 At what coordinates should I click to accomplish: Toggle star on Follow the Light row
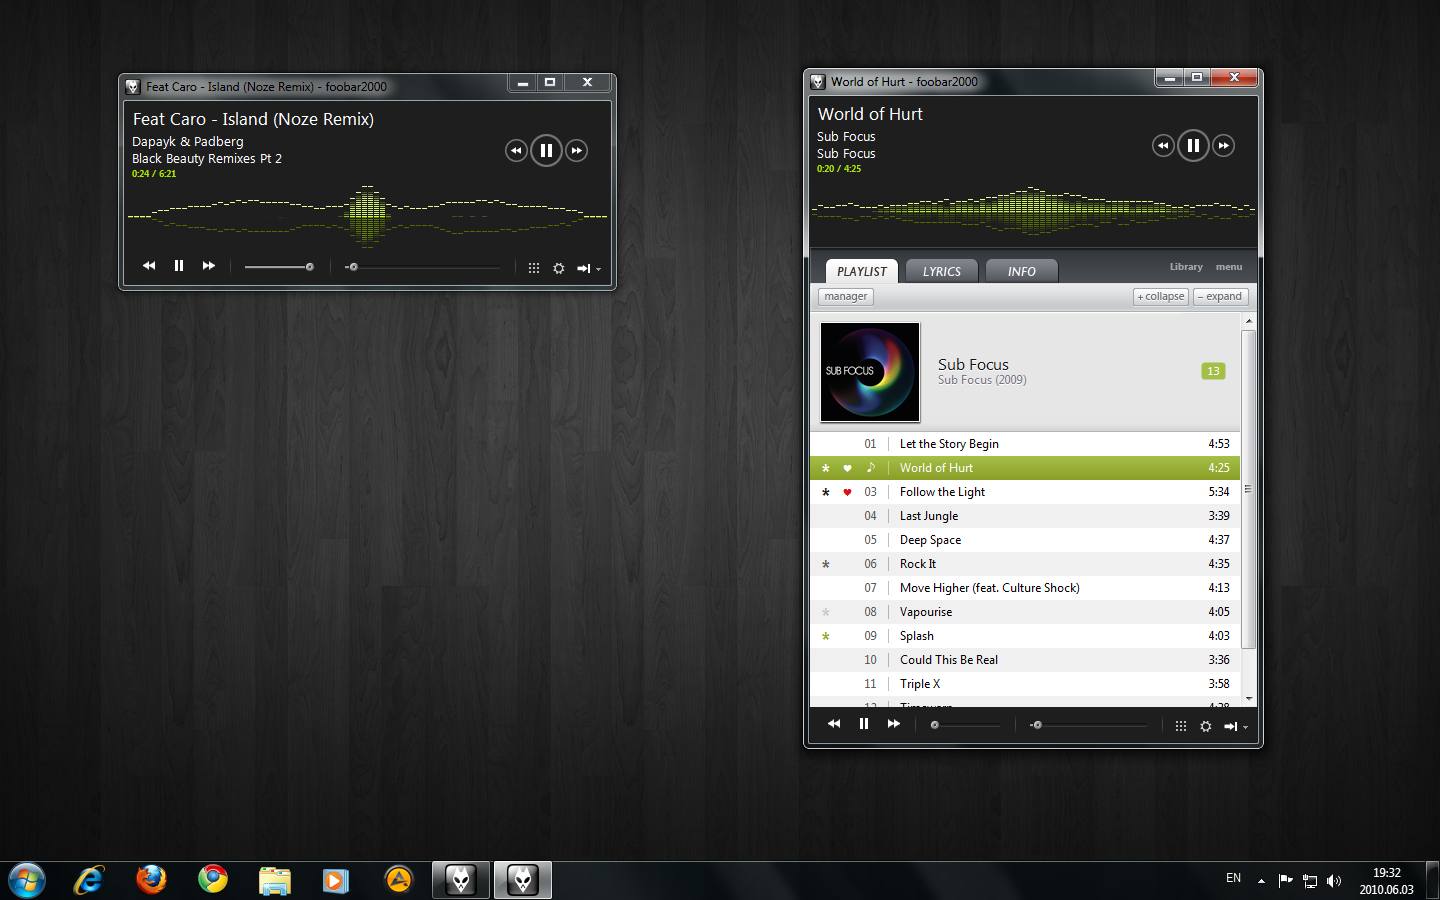[x=826, y=492]
